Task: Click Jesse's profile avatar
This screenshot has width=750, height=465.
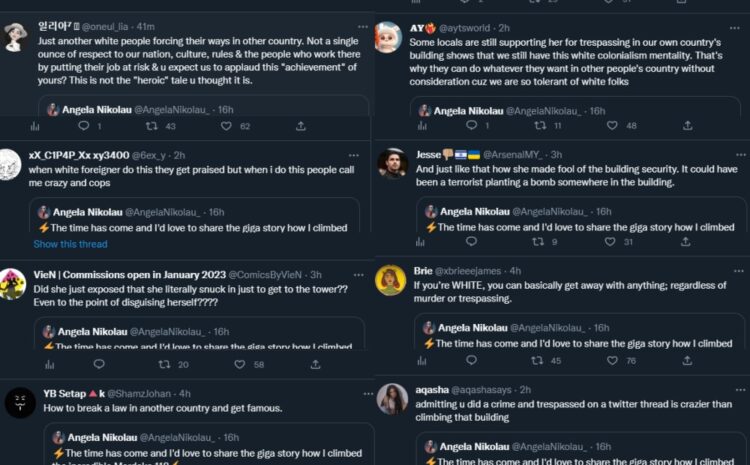Action: (391, 163)
